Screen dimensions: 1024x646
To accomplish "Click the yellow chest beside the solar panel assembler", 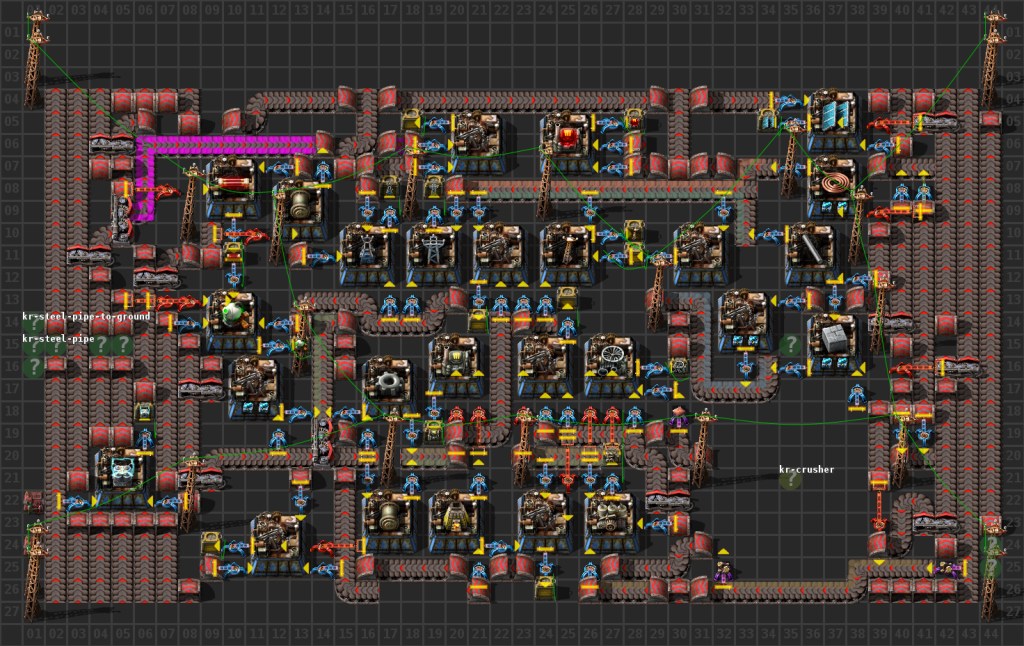I will pos(766,120).
